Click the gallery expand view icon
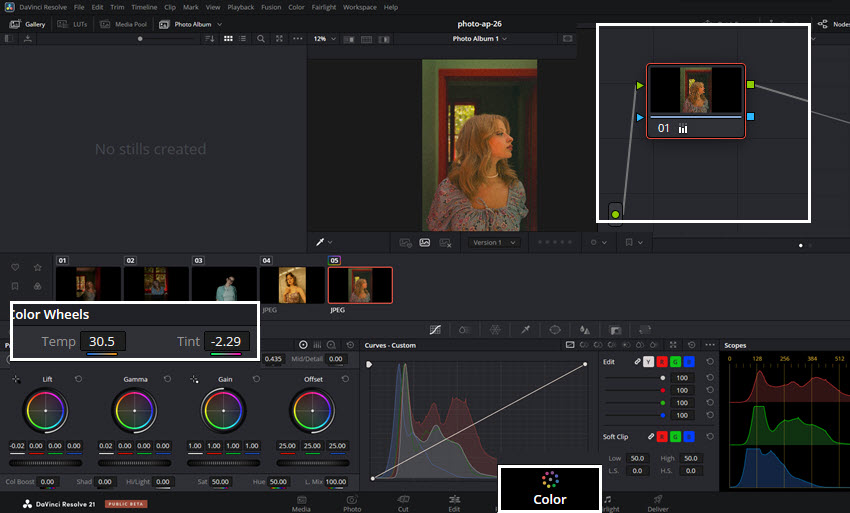This screenshot has height=513, width=850. 279,39
